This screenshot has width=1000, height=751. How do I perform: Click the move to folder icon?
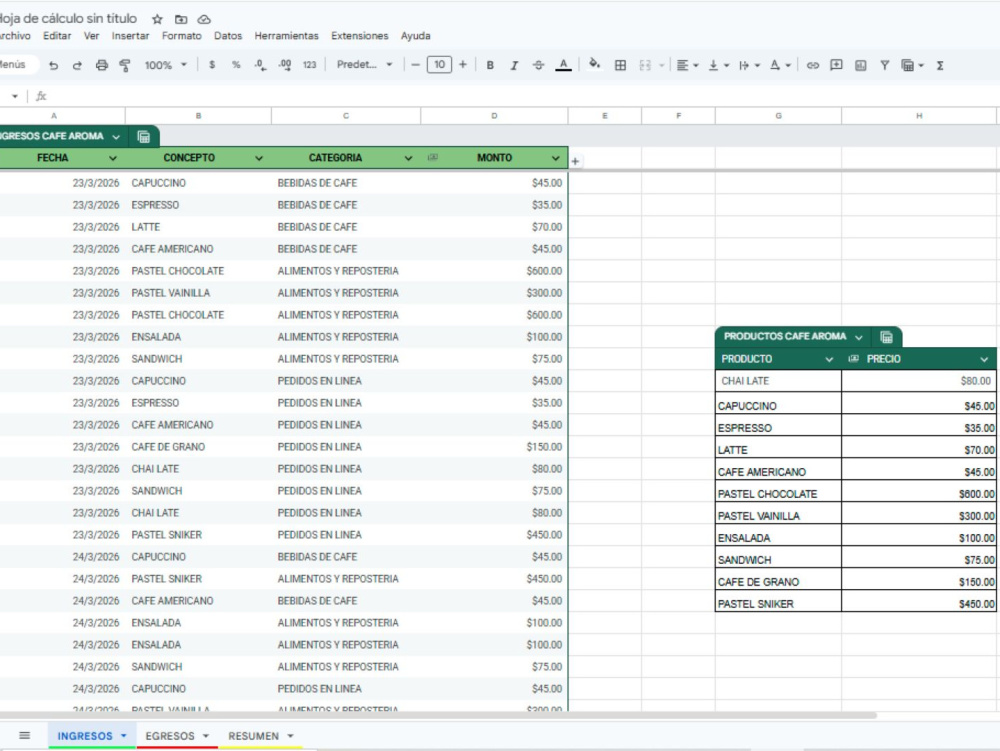[181, 19]
